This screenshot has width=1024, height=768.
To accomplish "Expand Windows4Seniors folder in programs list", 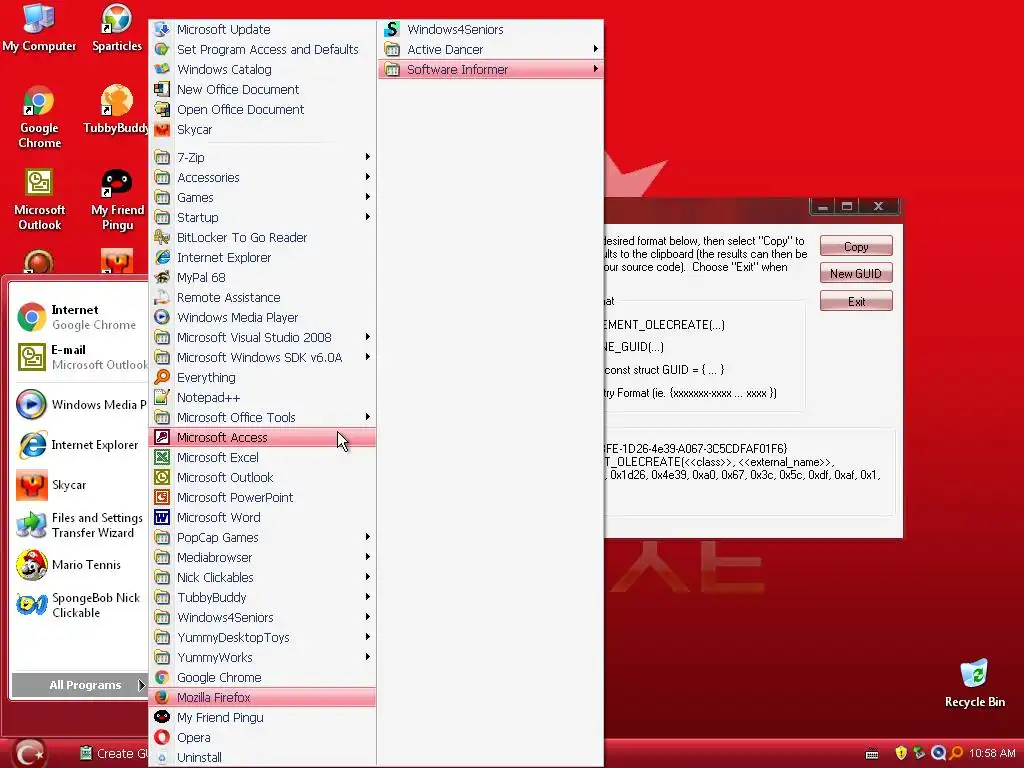I will [x=263, y=617].
